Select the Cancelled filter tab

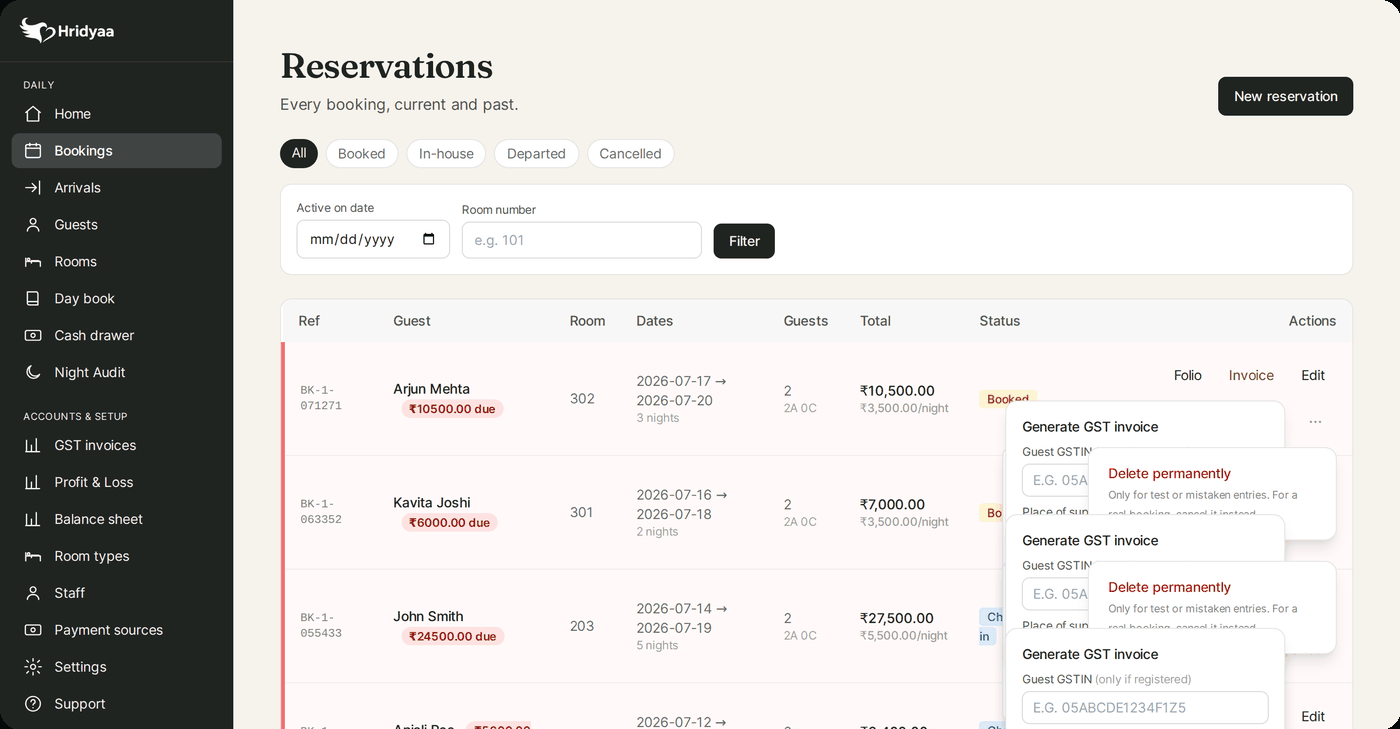pyautogui.click(x=630, y=154)
